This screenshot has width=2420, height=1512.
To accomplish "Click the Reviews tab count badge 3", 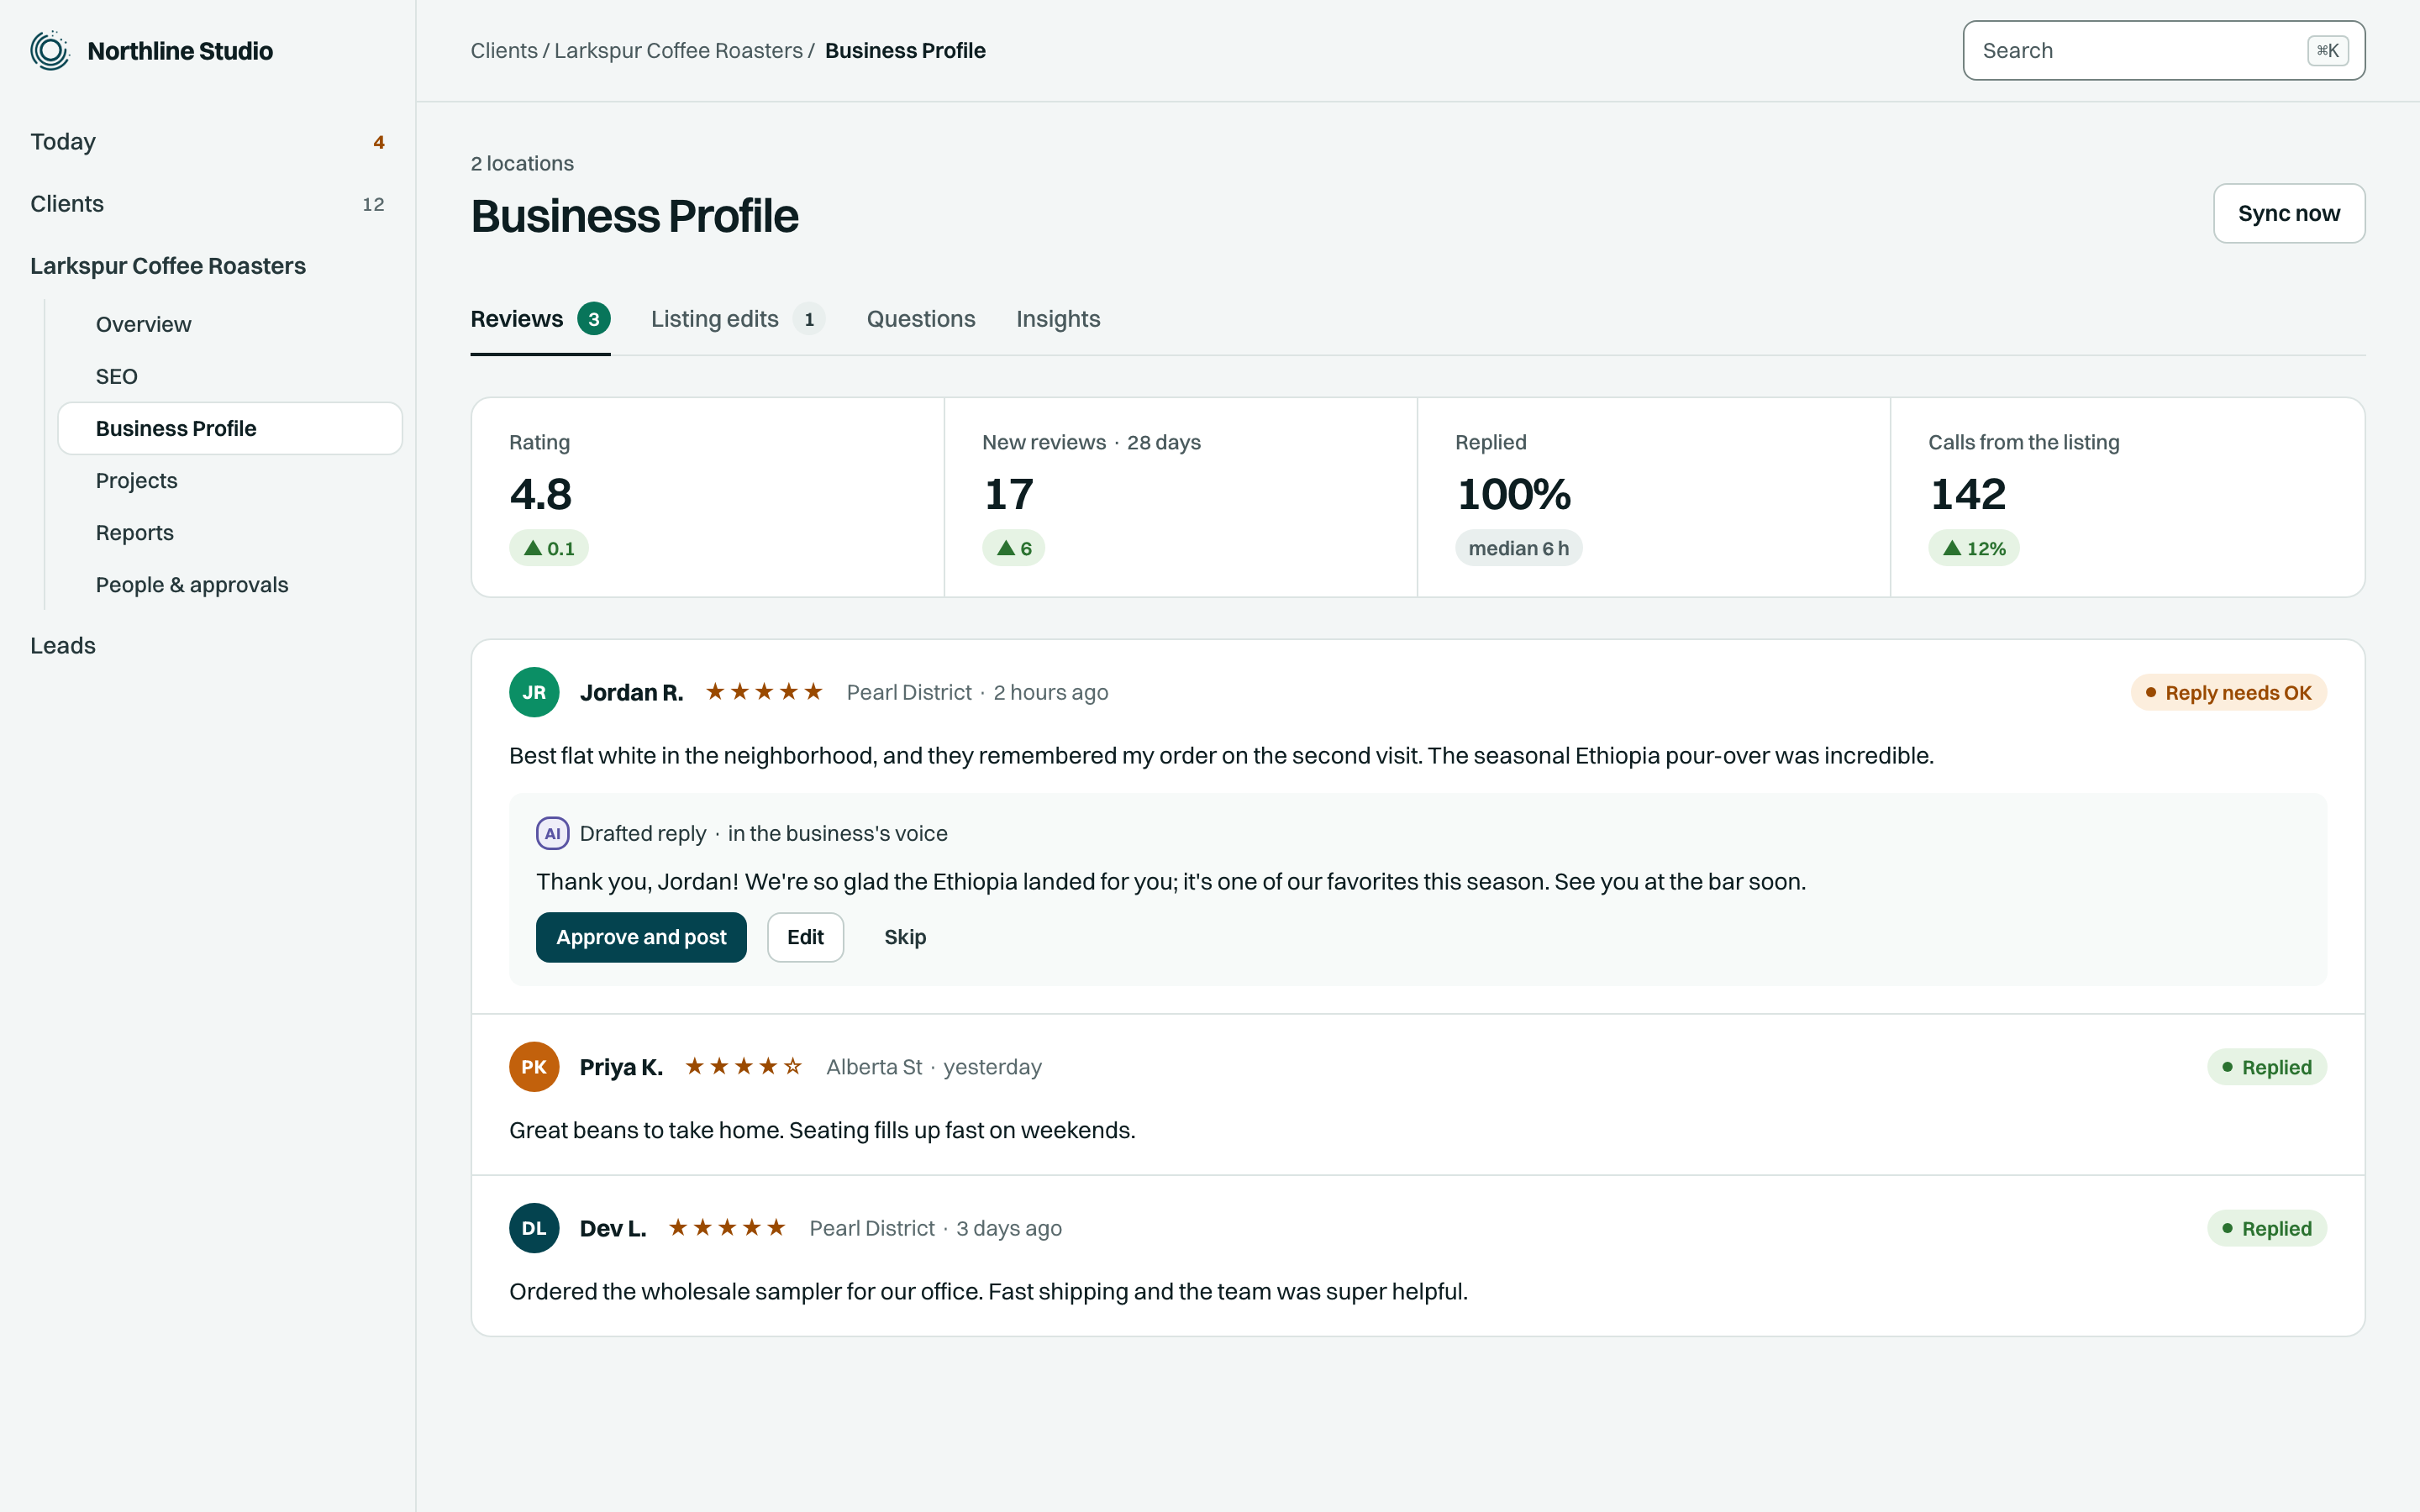I will coord(594,319).
